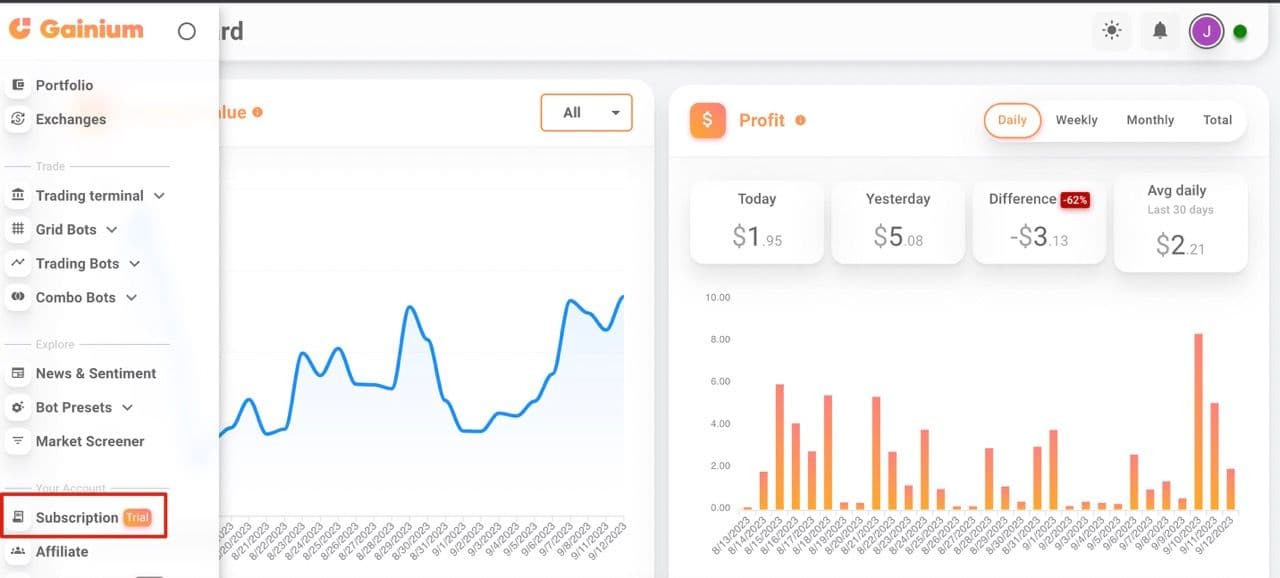The height and width of the screenshot is (578, 1280).
Task: Open Portfolio from the sidebar
Action: click(64, 85)
